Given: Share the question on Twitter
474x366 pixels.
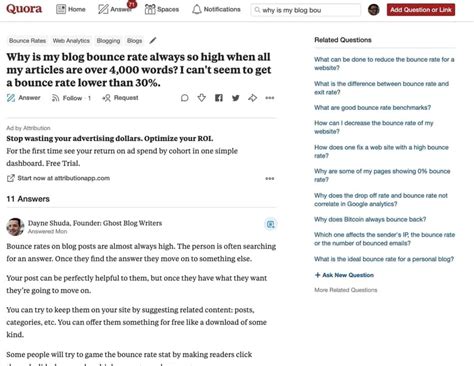Looking at the screenshot, I should (236, 98).
